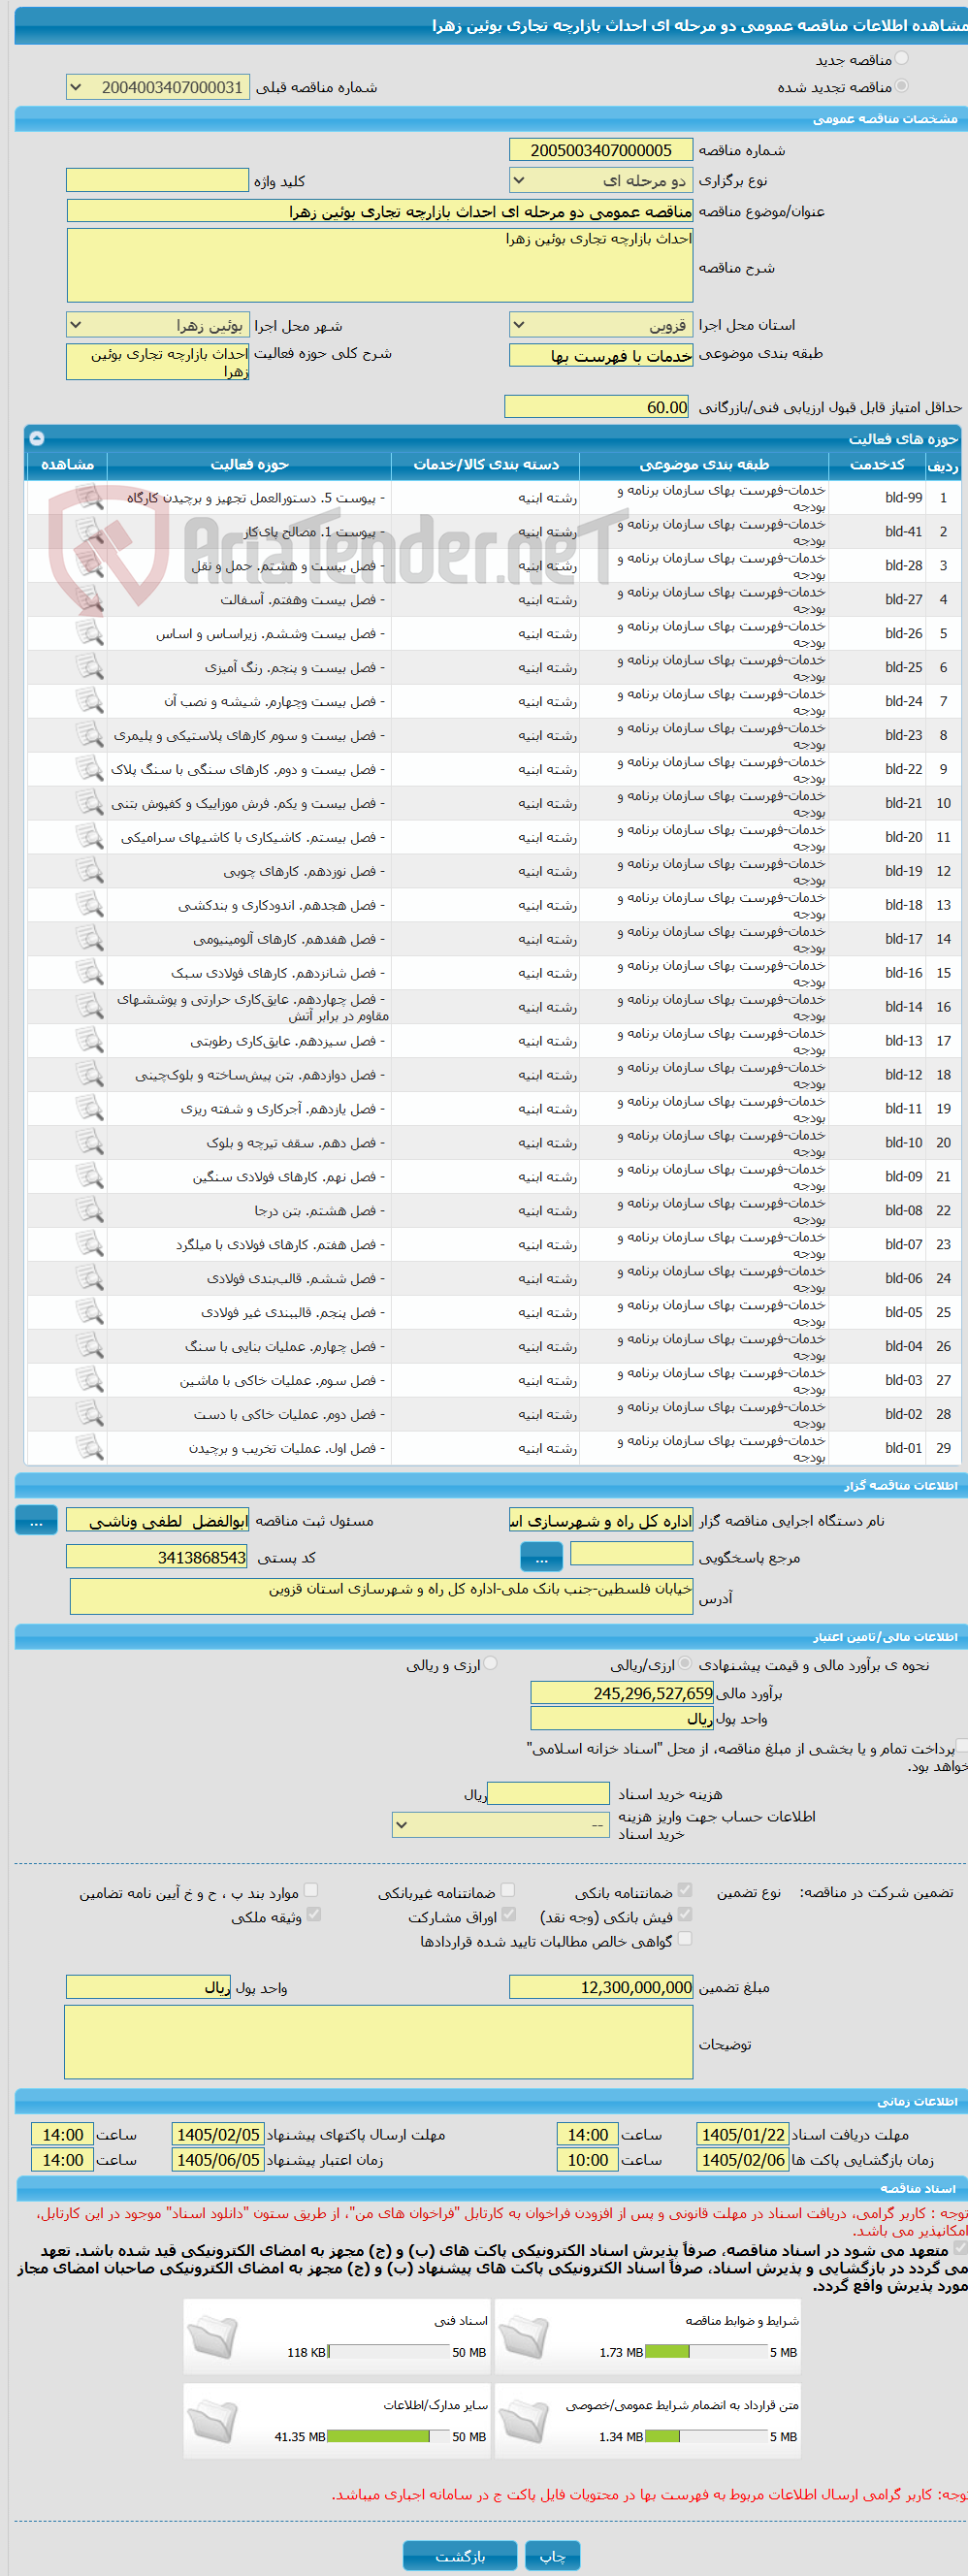The height and width of the screenshot is (2576, 968).
Task: Click the متن قرارداد size bar
Action: tap(708, 2435)
